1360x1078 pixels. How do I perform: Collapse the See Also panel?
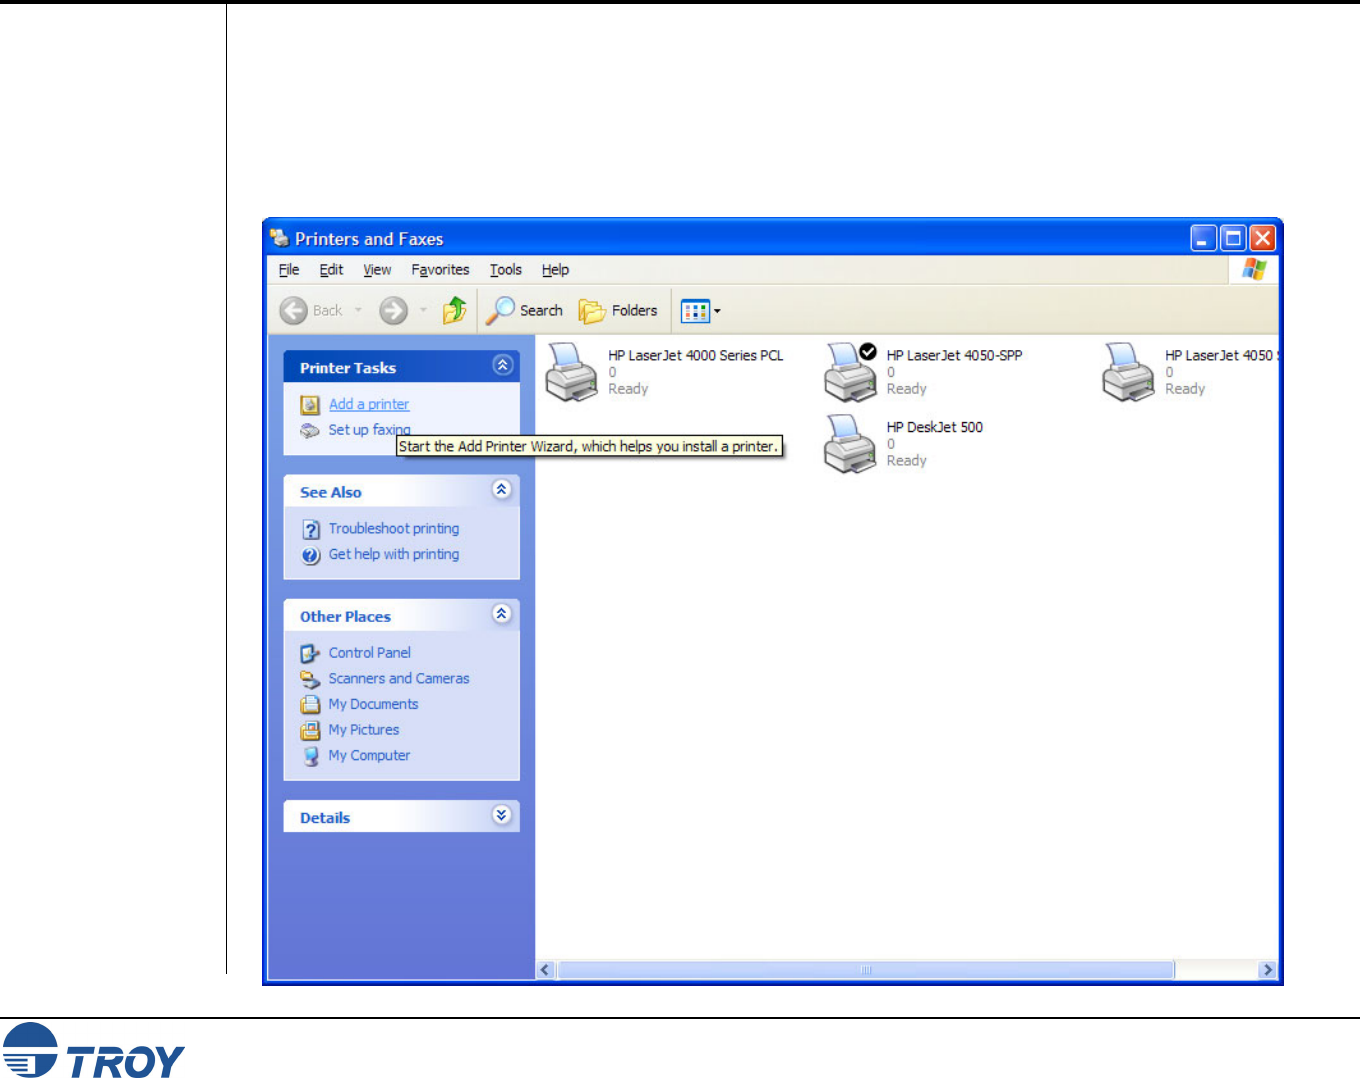pos(502,489)
